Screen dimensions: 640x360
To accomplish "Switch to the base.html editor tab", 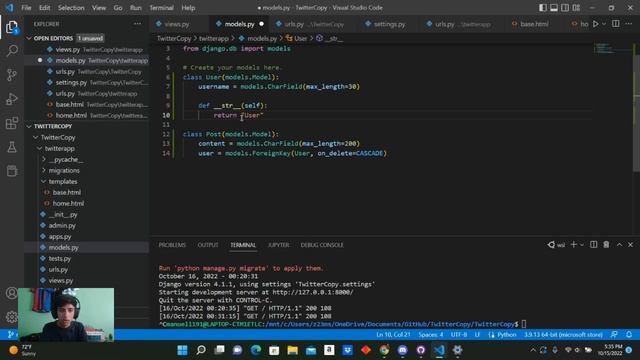I will point(533,24).
